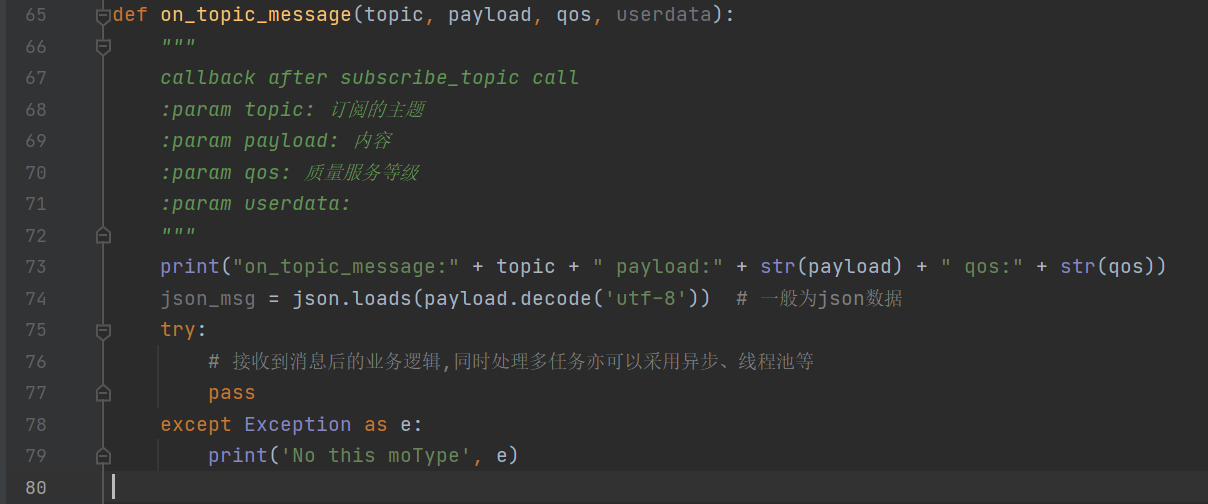Click the '质量服务等级' description in the docstring
The image size is (1208, 504).
coord(362,172)
